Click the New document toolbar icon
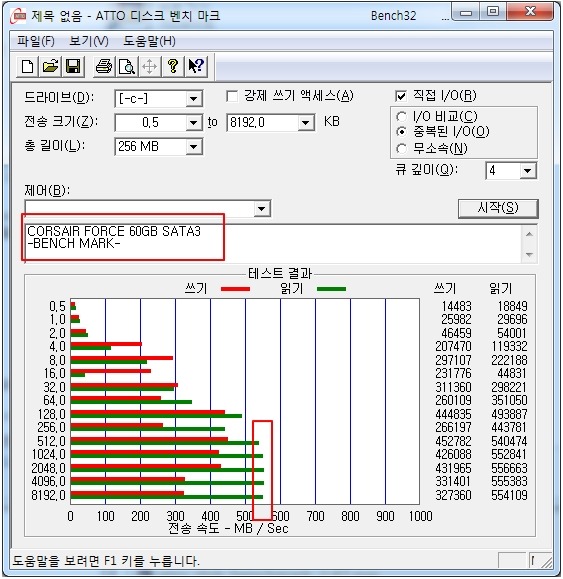The height and width of the screenshot is (579, 563). coord(28,67)
